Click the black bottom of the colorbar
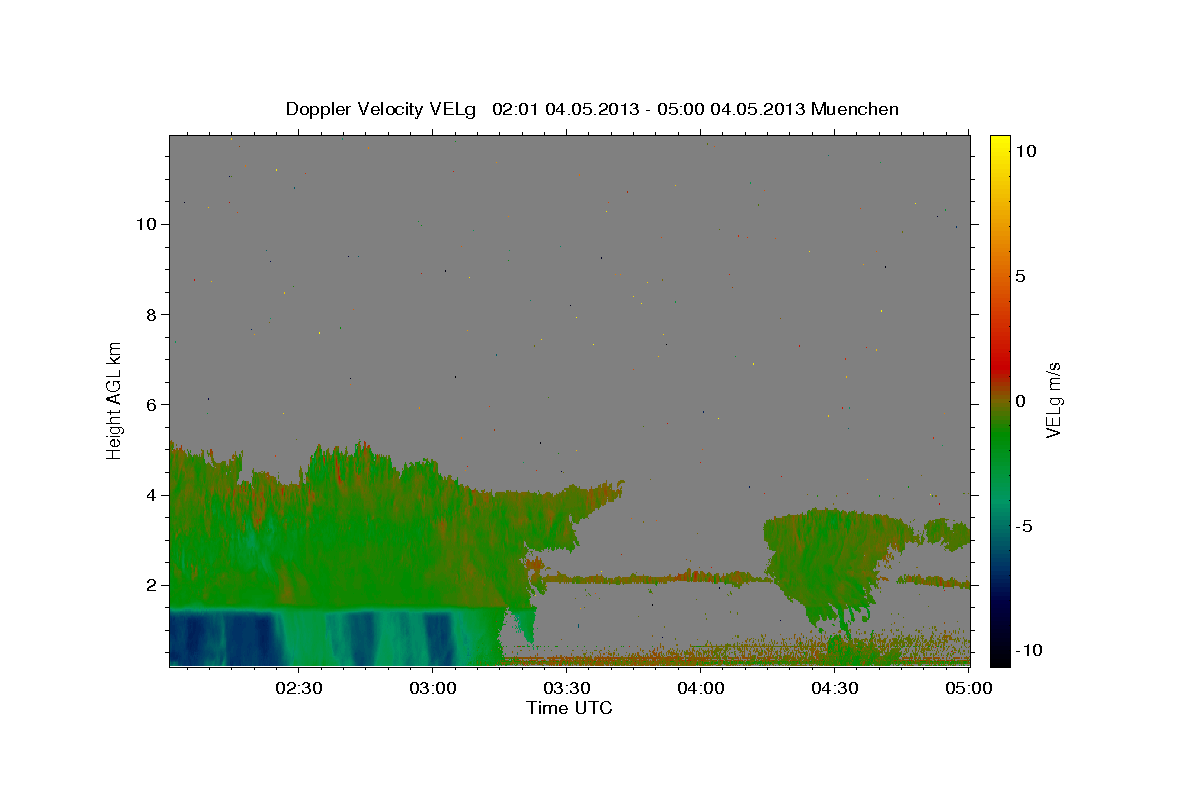The height and width of the screenshot is (800, 1200). (x=999, y=655)
